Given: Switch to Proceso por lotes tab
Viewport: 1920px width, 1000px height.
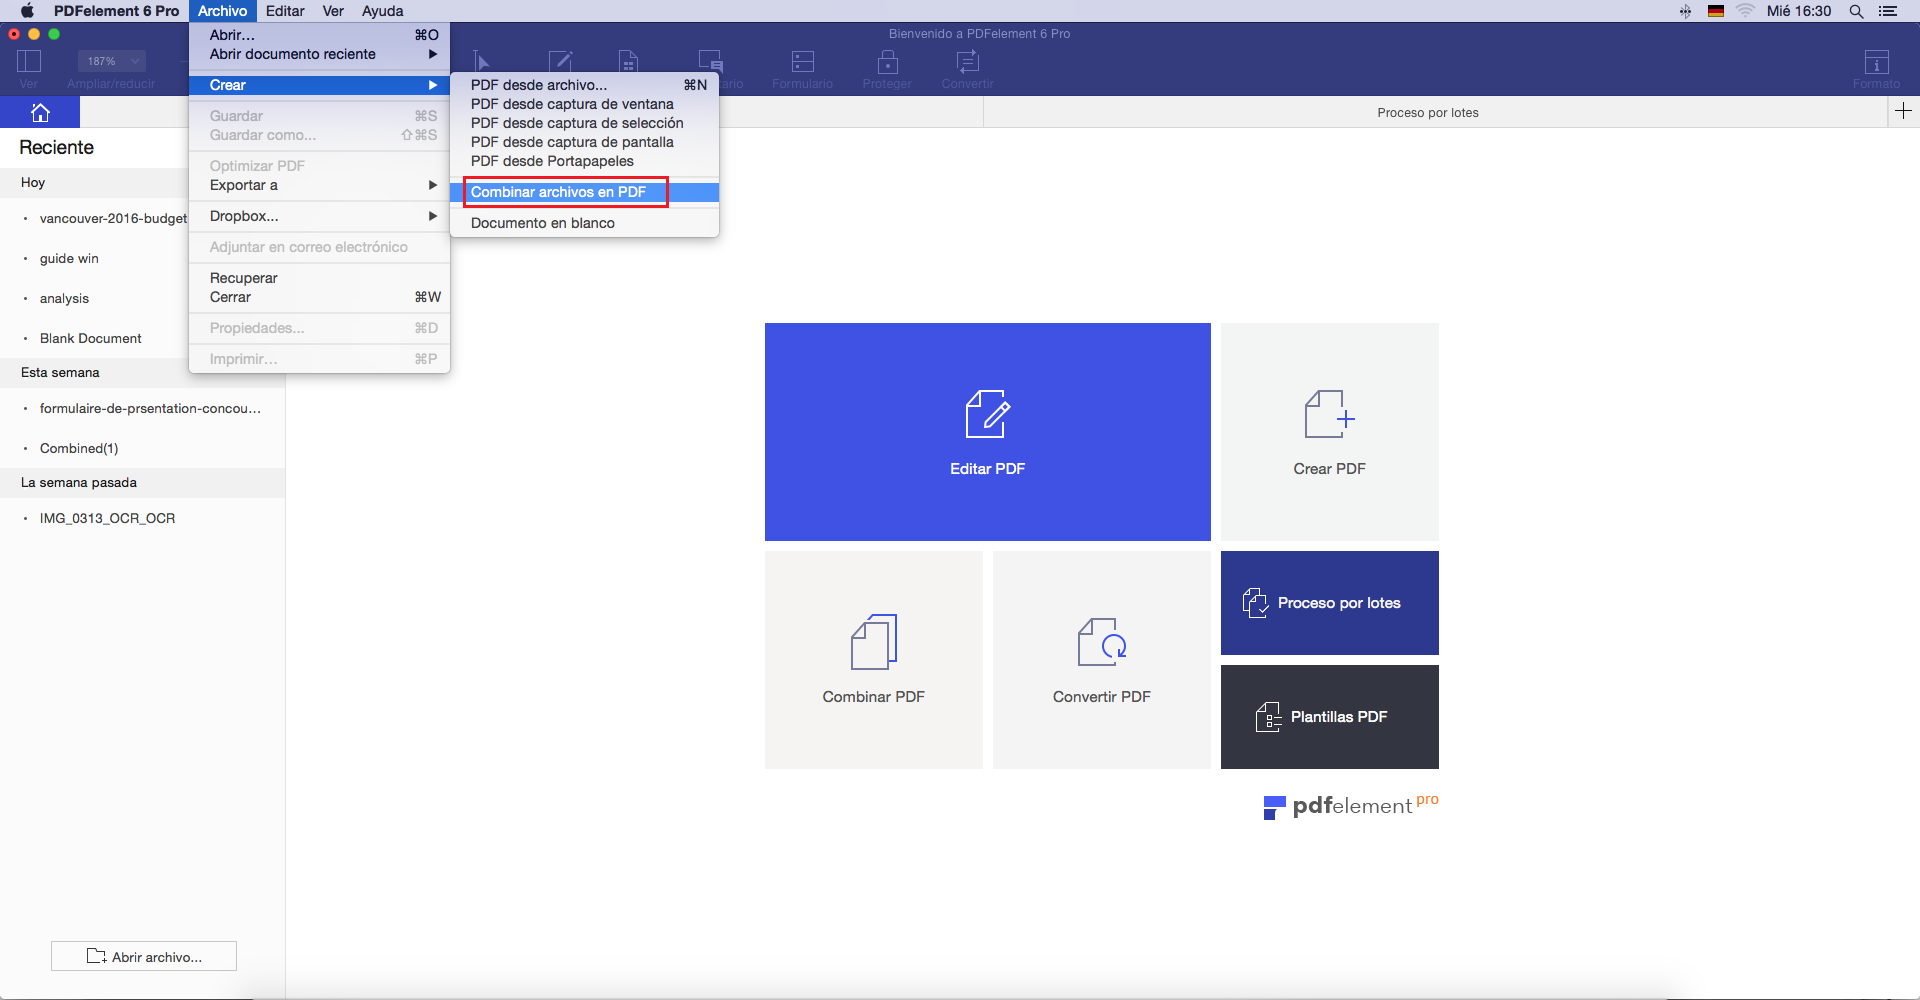Looking at the screenshot, I should tap(1427, 113).
